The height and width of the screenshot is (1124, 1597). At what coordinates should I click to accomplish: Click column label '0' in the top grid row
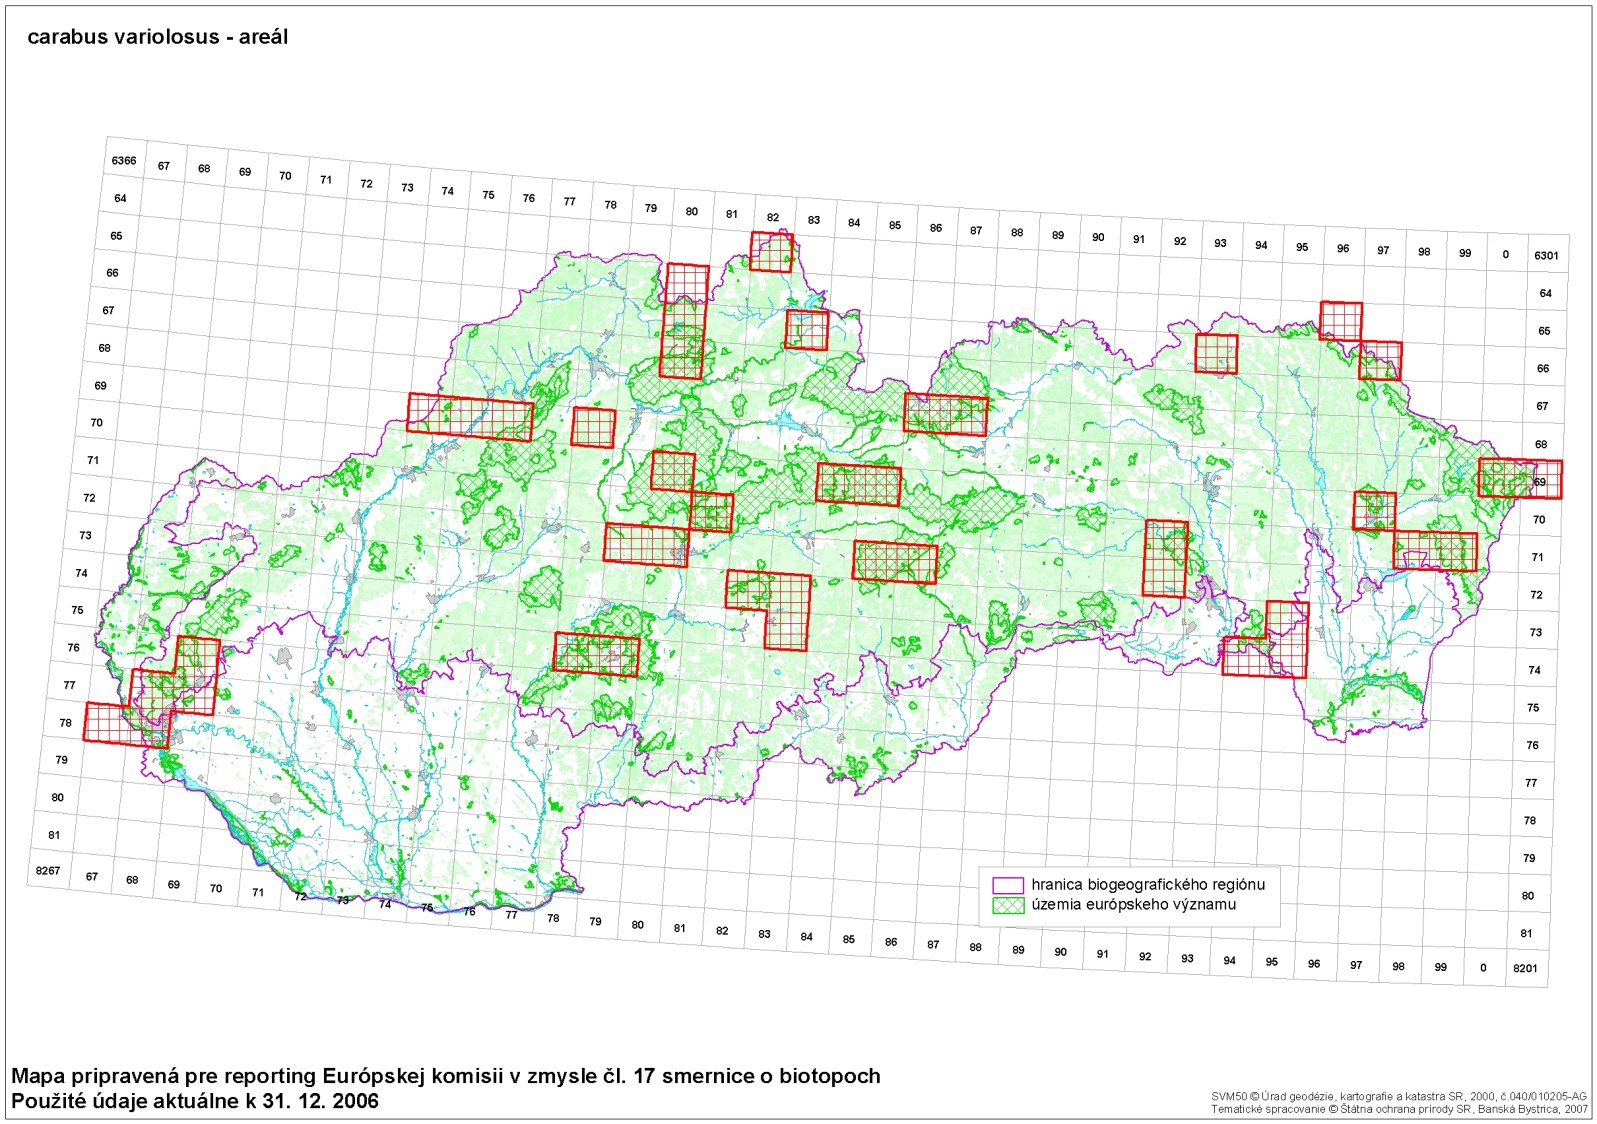pos(1505,255)
